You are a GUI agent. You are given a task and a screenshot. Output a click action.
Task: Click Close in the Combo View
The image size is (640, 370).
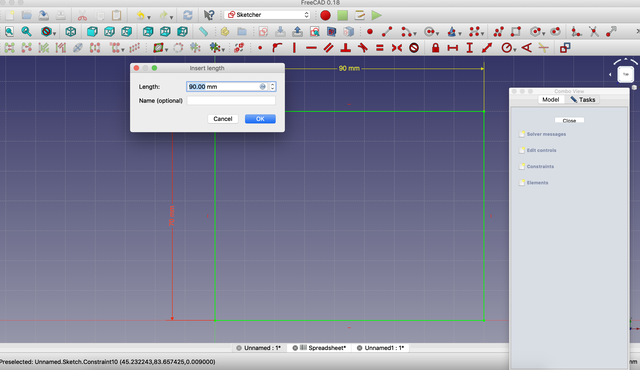[569, 120]
